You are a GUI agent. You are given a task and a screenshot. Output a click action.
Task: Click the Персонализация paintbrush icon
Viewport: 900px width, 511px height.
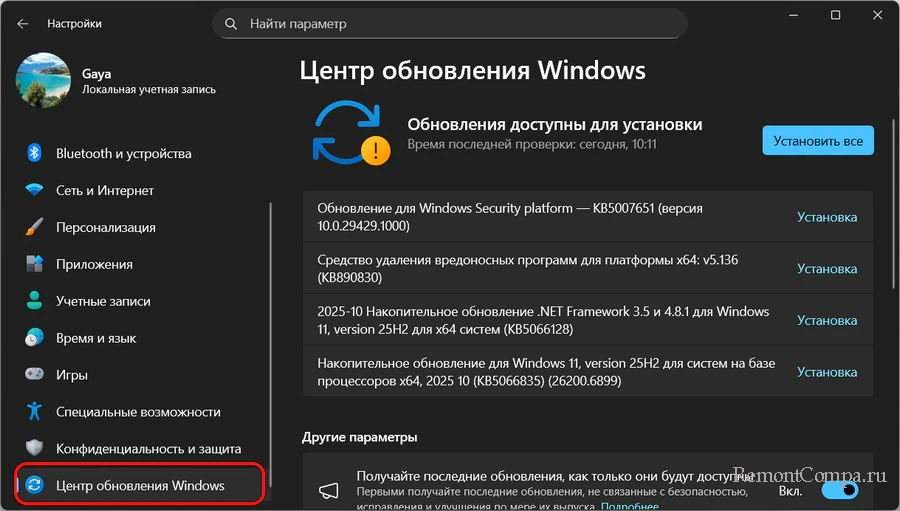(x=35, y=227)
